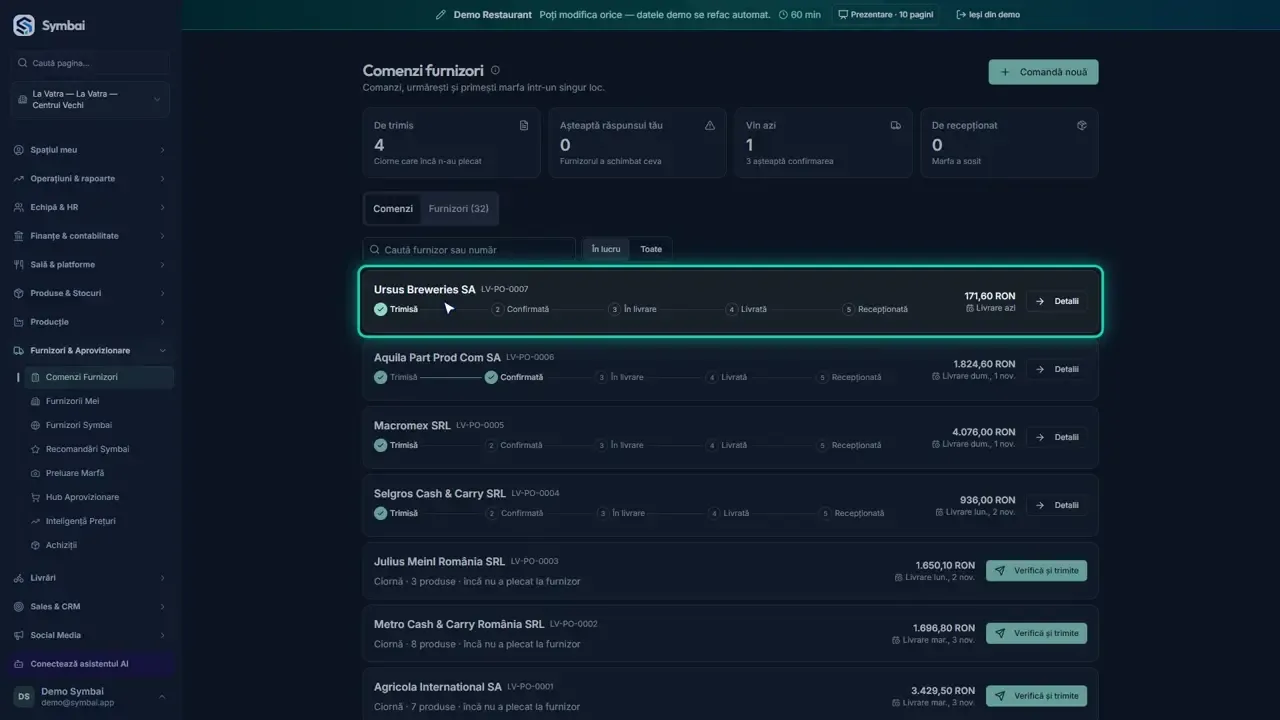Switch the order filter to În lucru
This screenshot has width=1280, height=720.
tap(606, 249)
